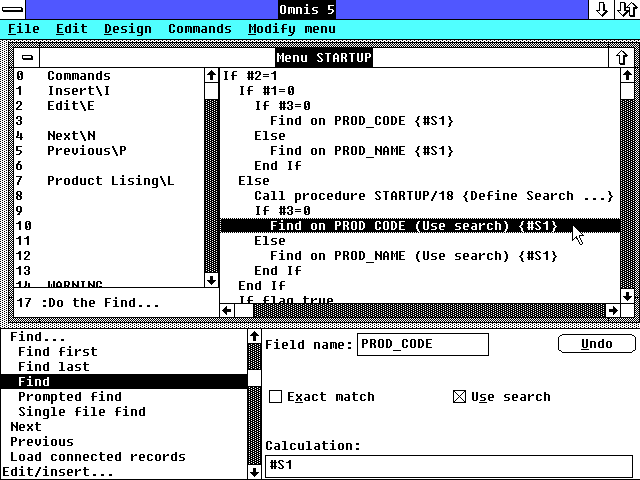Click the menu line list scrollbar thumb
640x480 pixels.
tap(211, 91)
